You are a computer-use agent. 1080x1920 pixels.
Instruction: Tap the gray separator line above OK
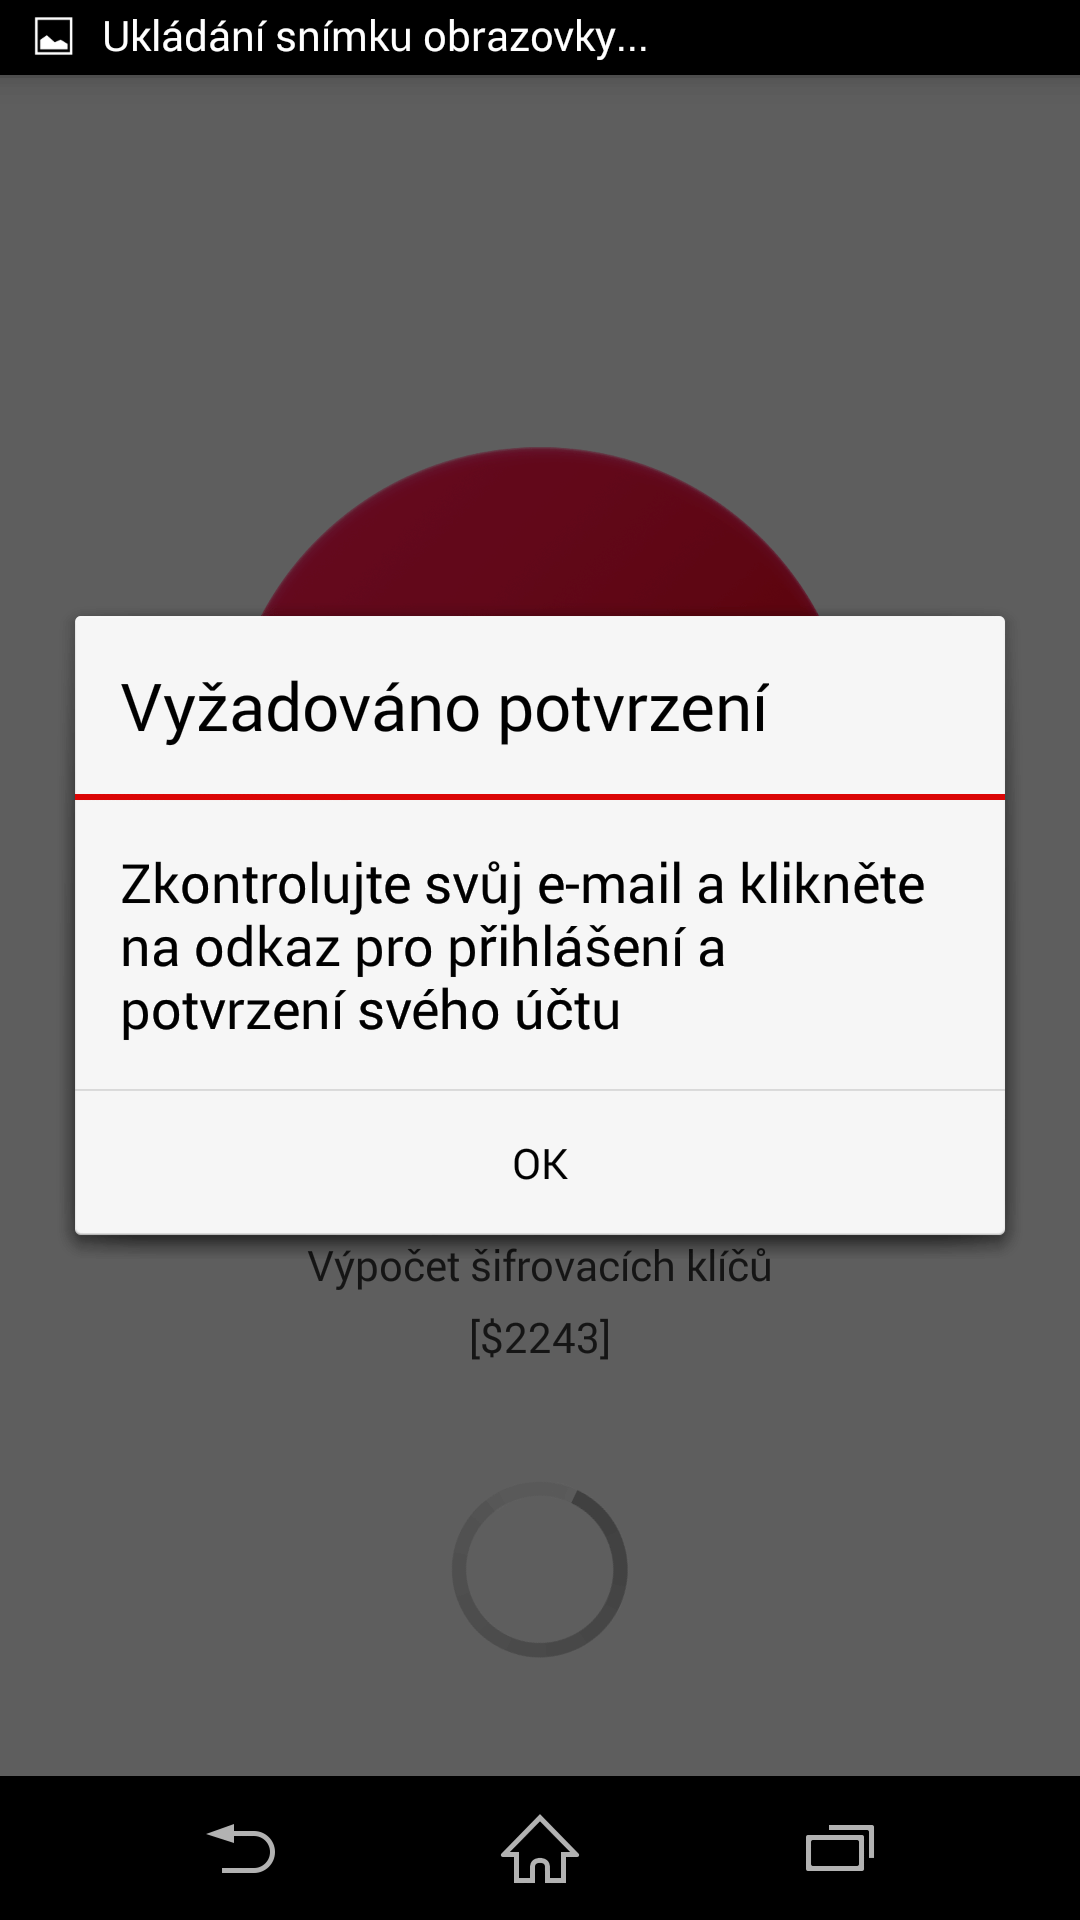[x=540, y=1090]
